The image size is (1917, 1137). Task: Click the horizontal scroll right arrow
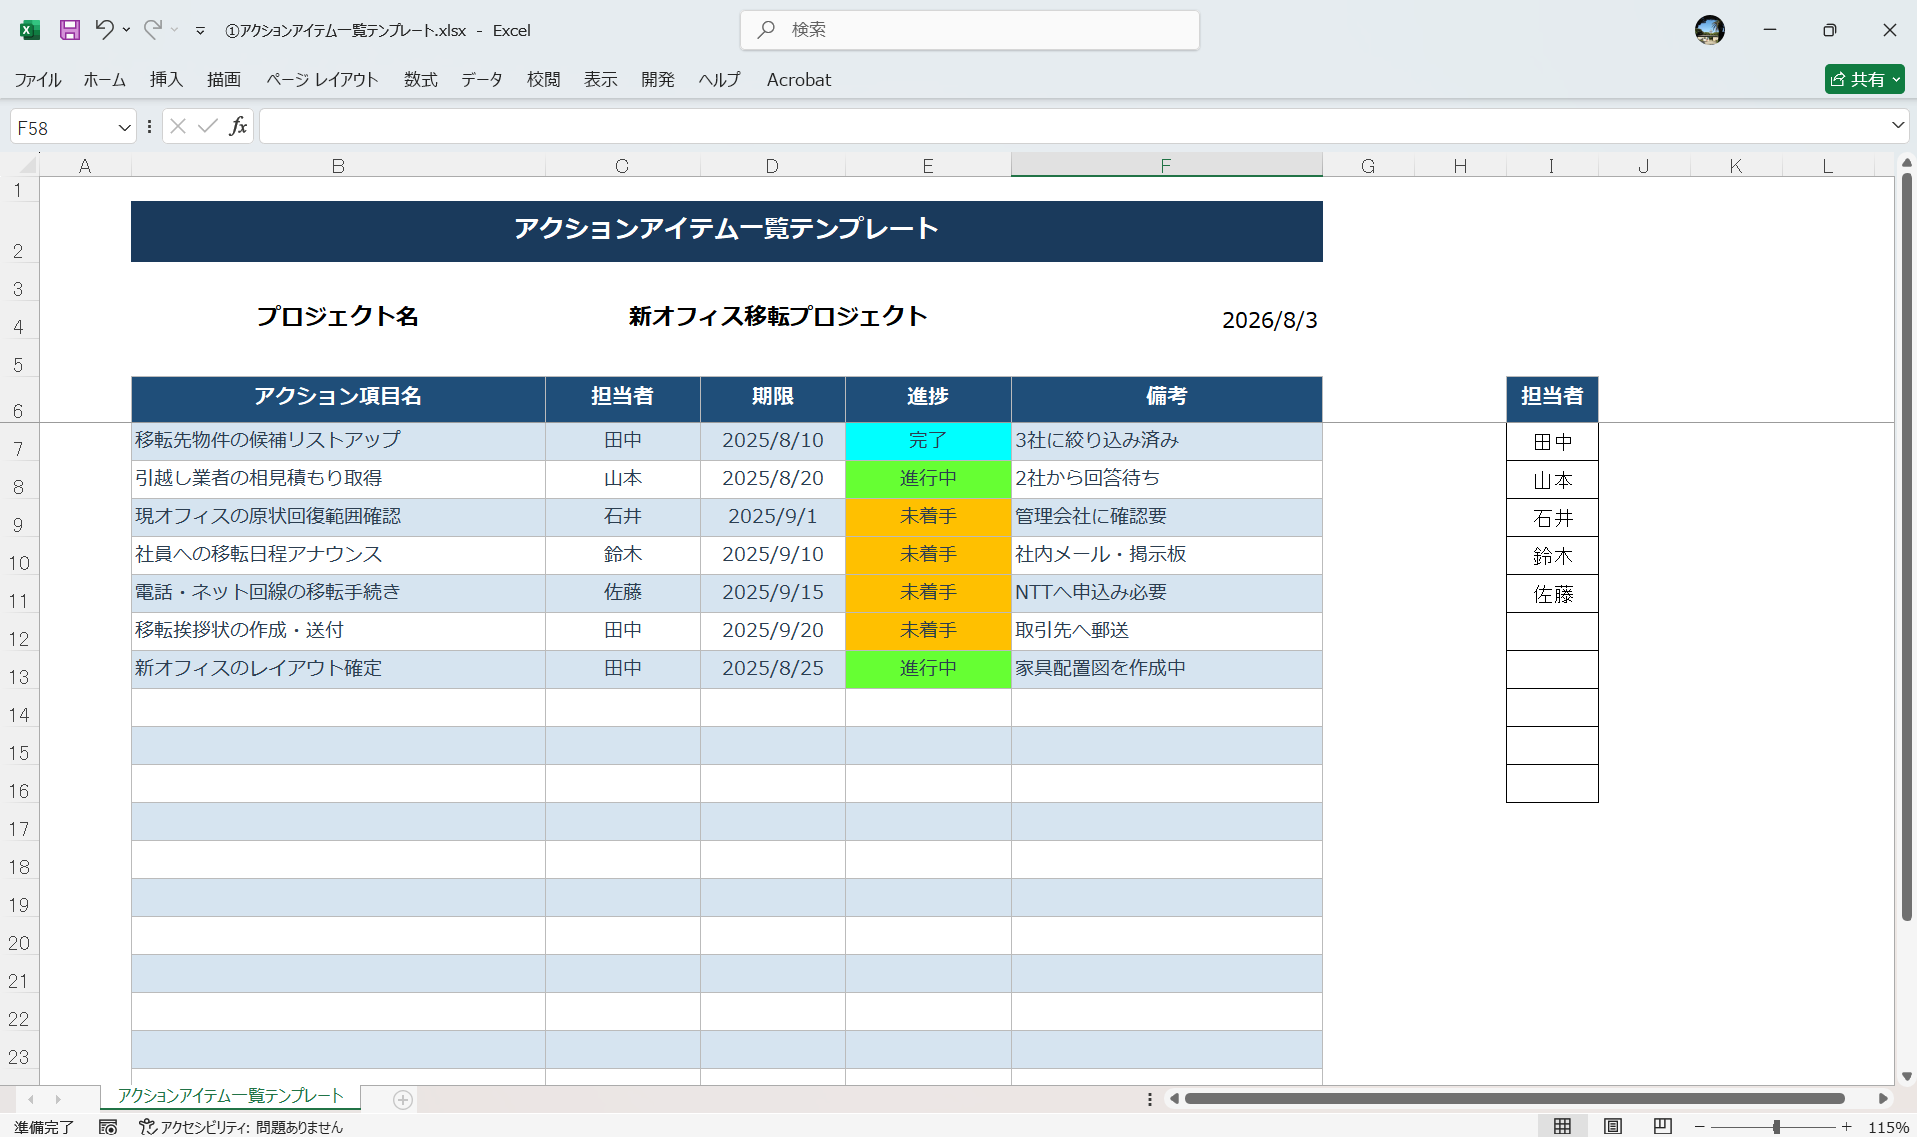(x=1884, y=1099)
